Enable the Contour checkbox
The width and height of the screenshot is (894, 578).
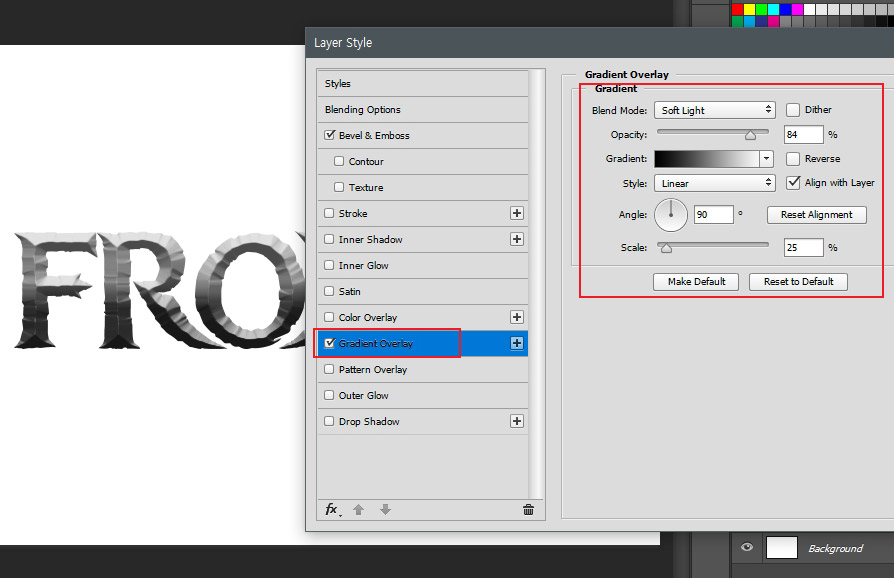tap(339, 161)
